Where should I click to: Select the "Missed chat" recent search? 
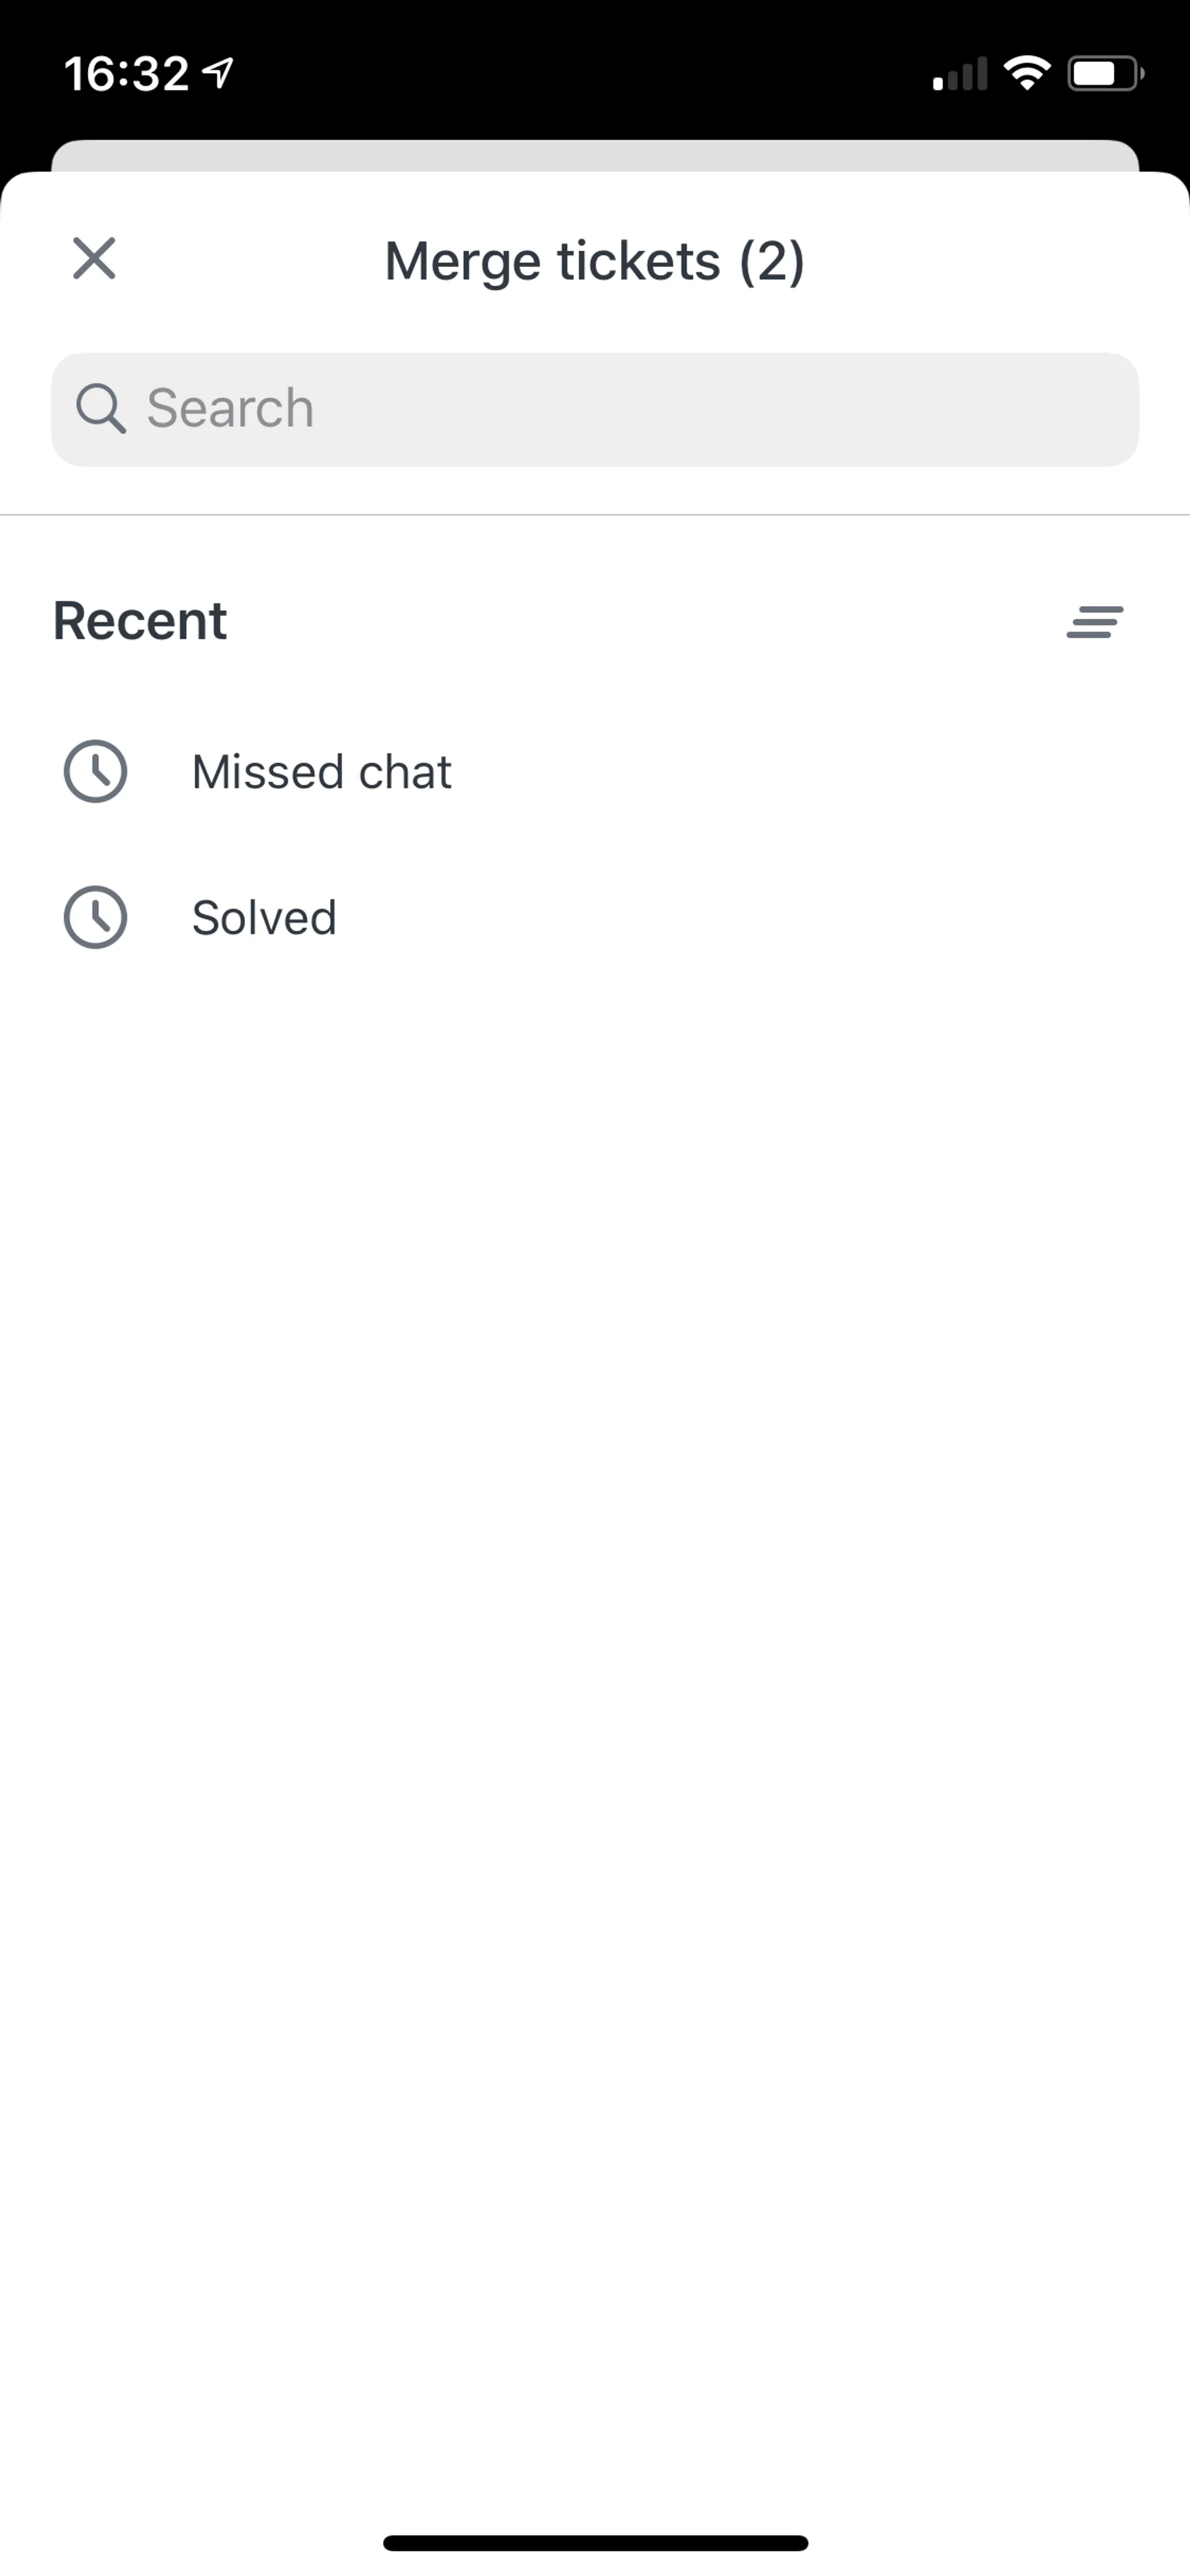(x=321, y=772)
